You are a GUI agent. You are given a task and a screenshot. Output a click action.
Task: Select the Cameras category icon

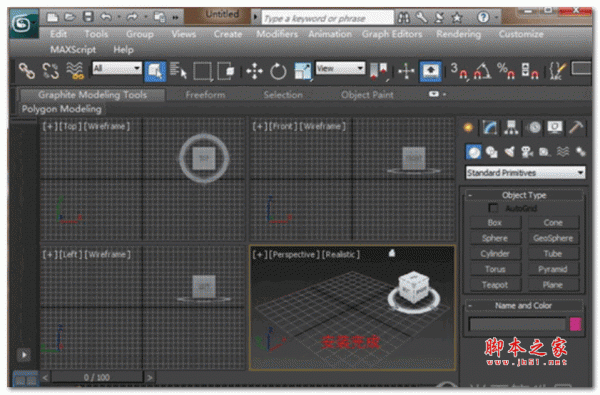[527, 152]
